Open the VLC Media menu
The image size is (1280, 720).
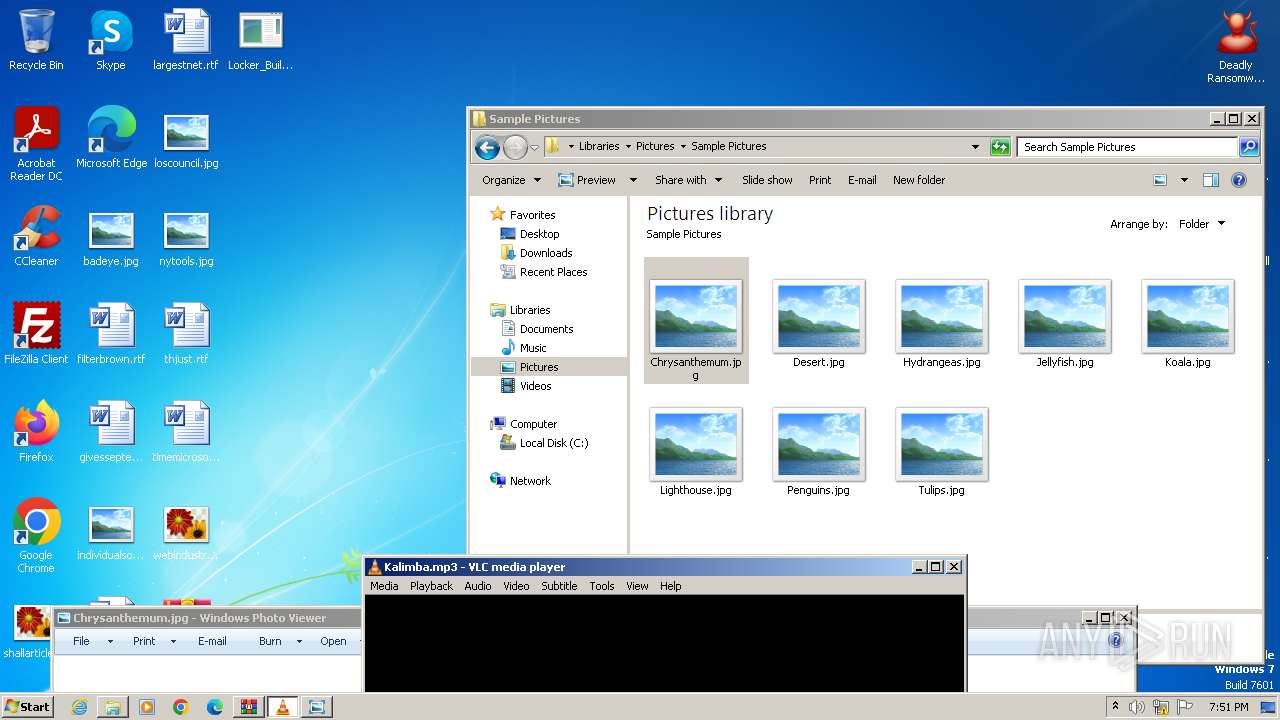[384, 586]
